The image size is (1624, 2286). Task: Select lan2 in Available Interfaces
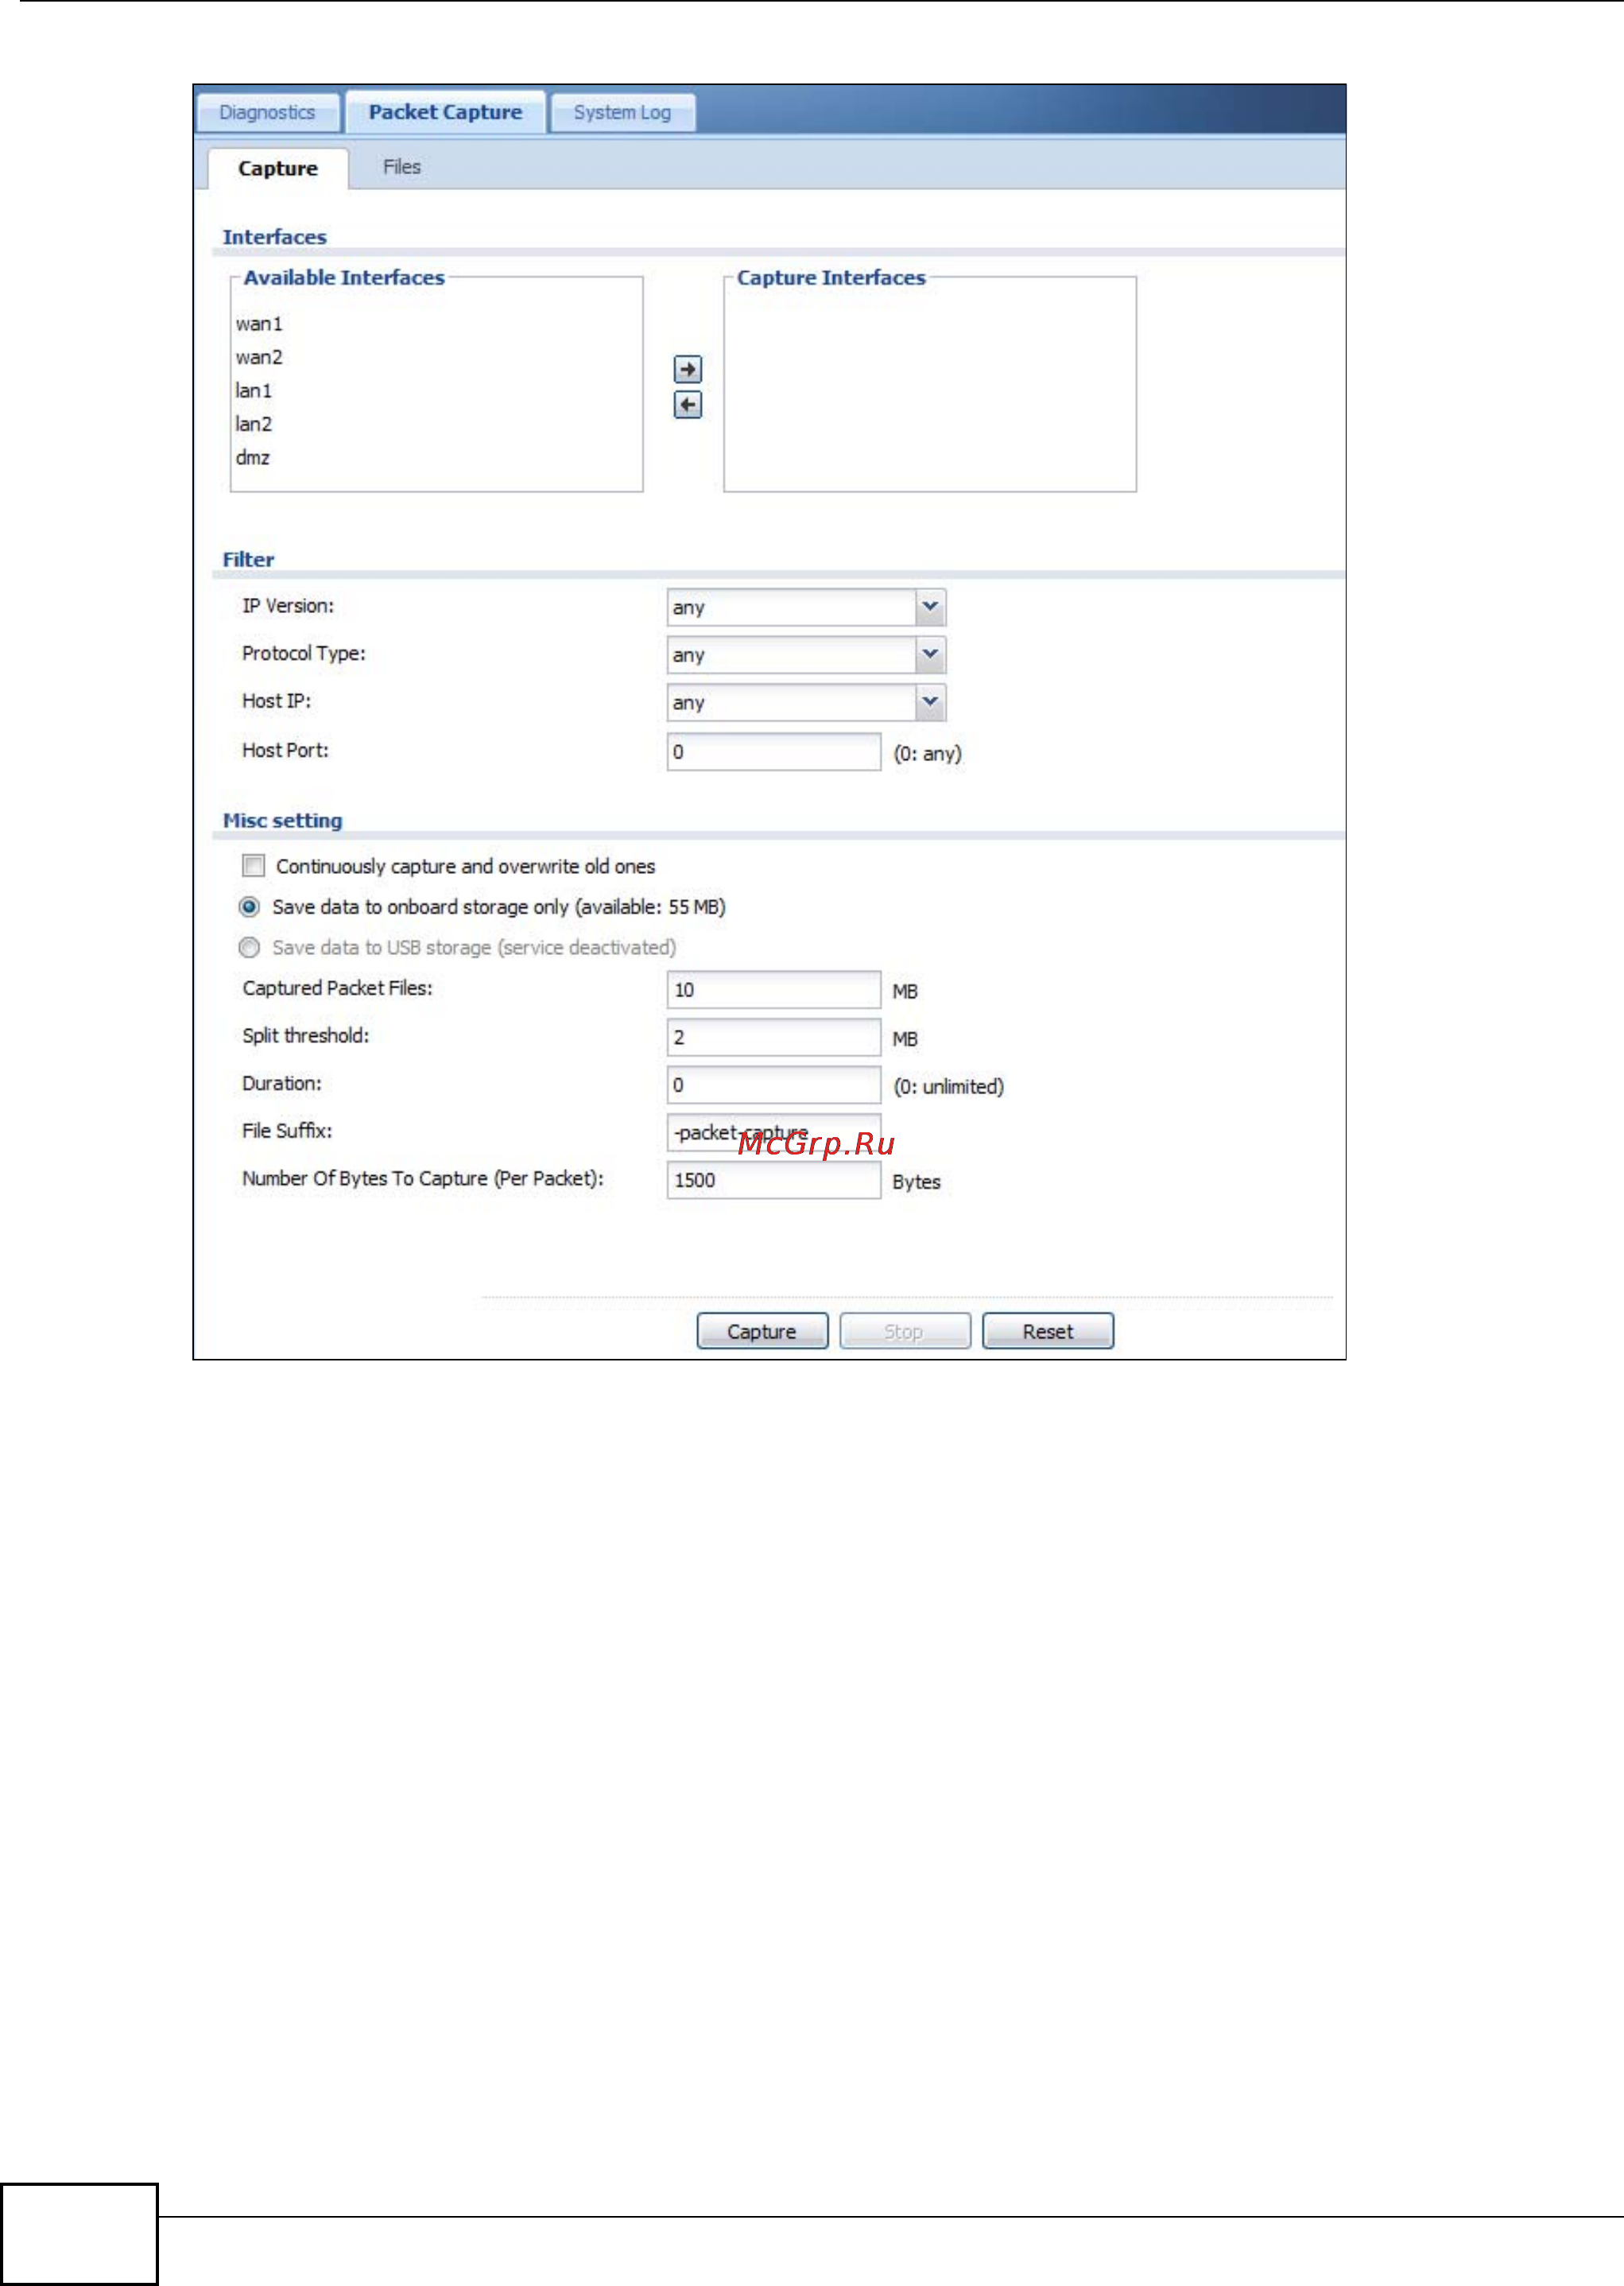click(x=254, y=424)
